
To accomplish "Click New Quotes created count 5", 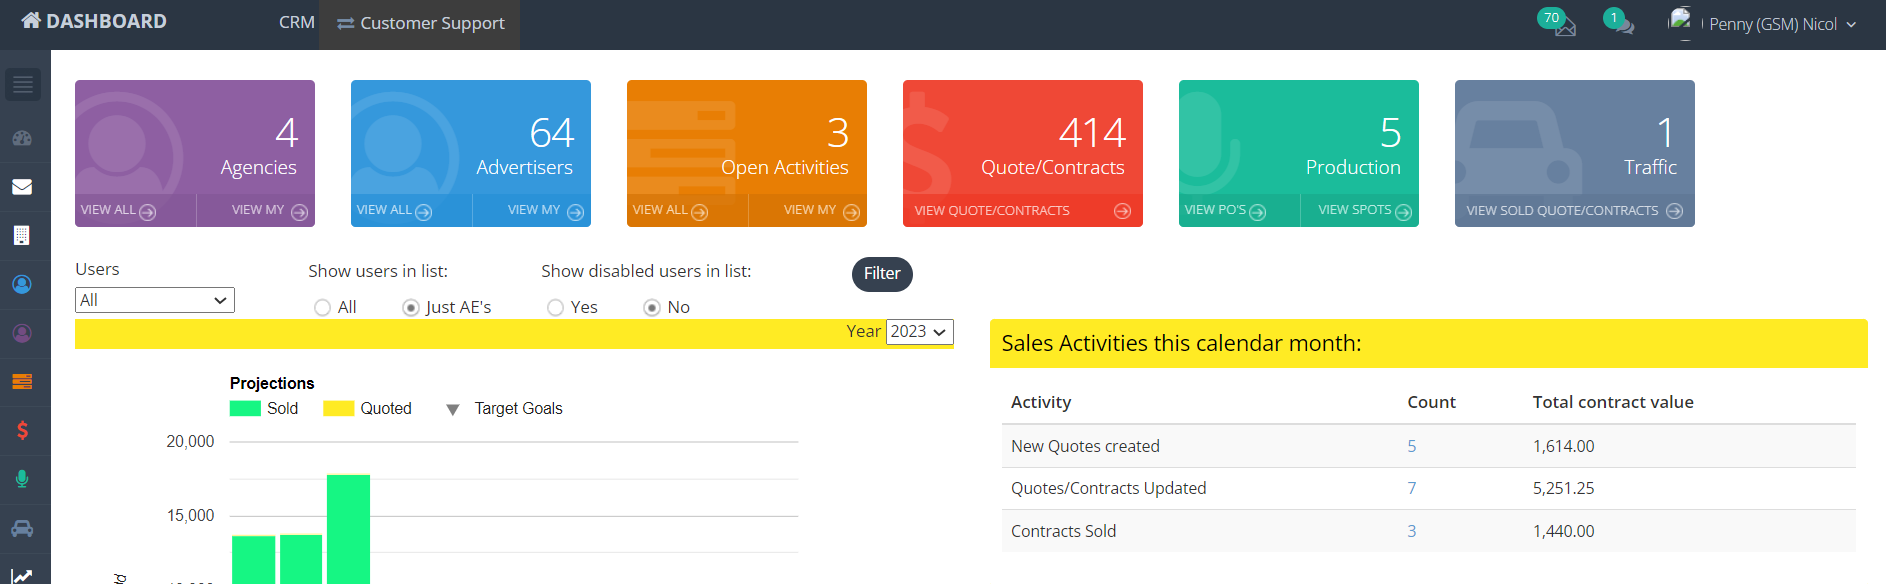I will click(1412, 446).
